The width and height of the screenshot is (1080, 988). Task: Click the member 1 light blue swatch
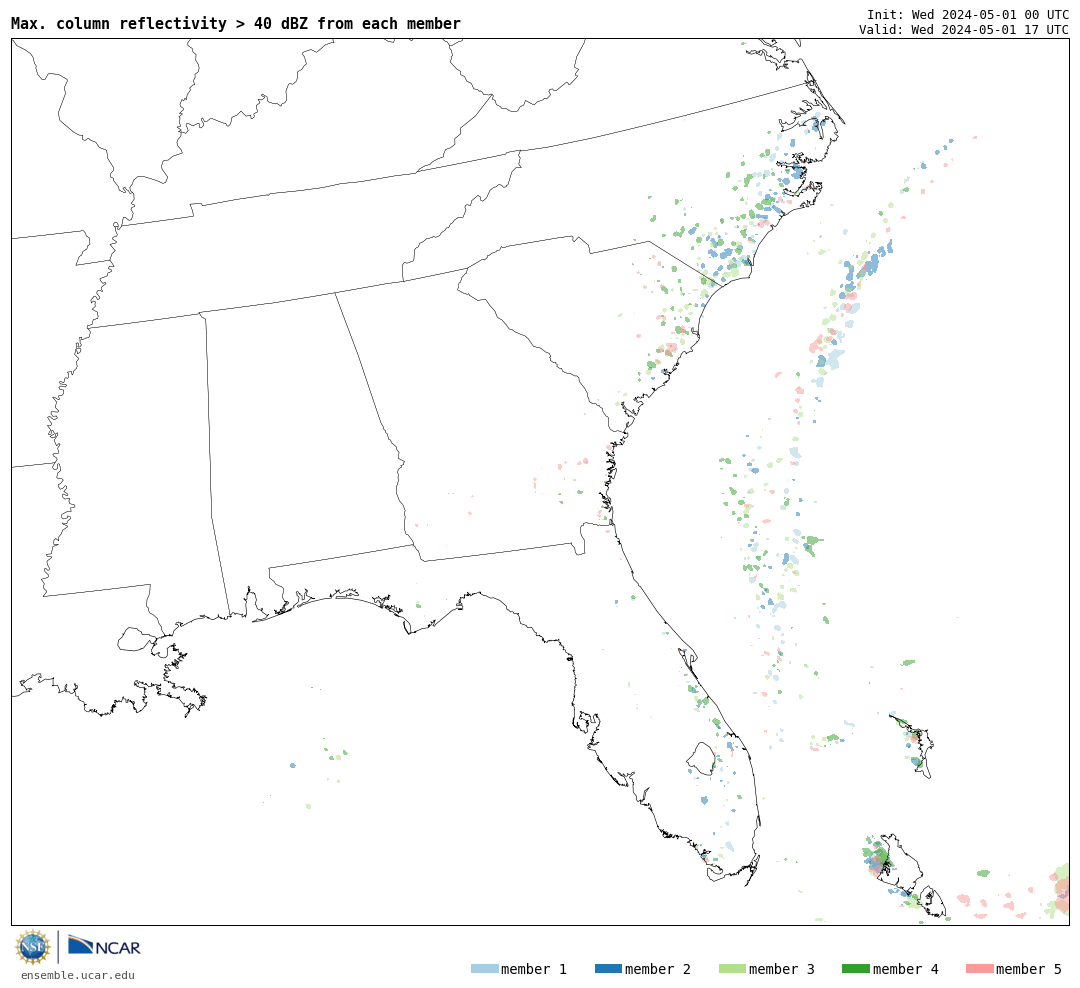click(484, 968)
